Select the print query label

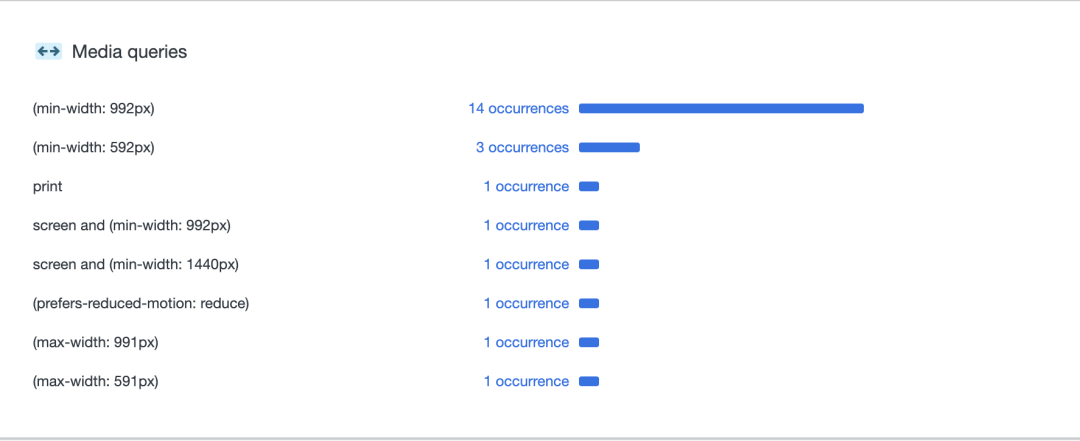click(x=48, y=187)
